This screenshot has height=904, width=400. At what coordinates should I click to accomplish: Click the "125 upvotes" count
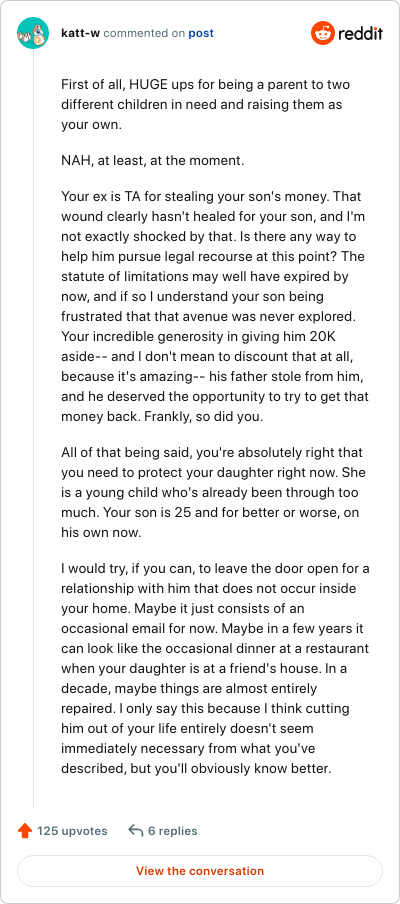pyautogui.click(x=72, y=831)
